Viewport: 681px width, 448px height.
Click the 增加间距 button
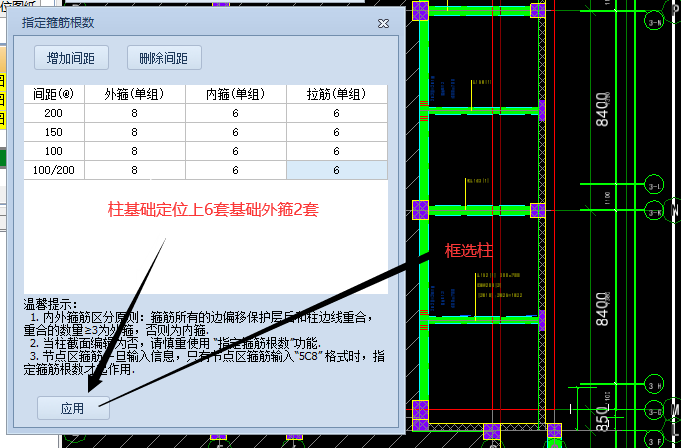71,58
